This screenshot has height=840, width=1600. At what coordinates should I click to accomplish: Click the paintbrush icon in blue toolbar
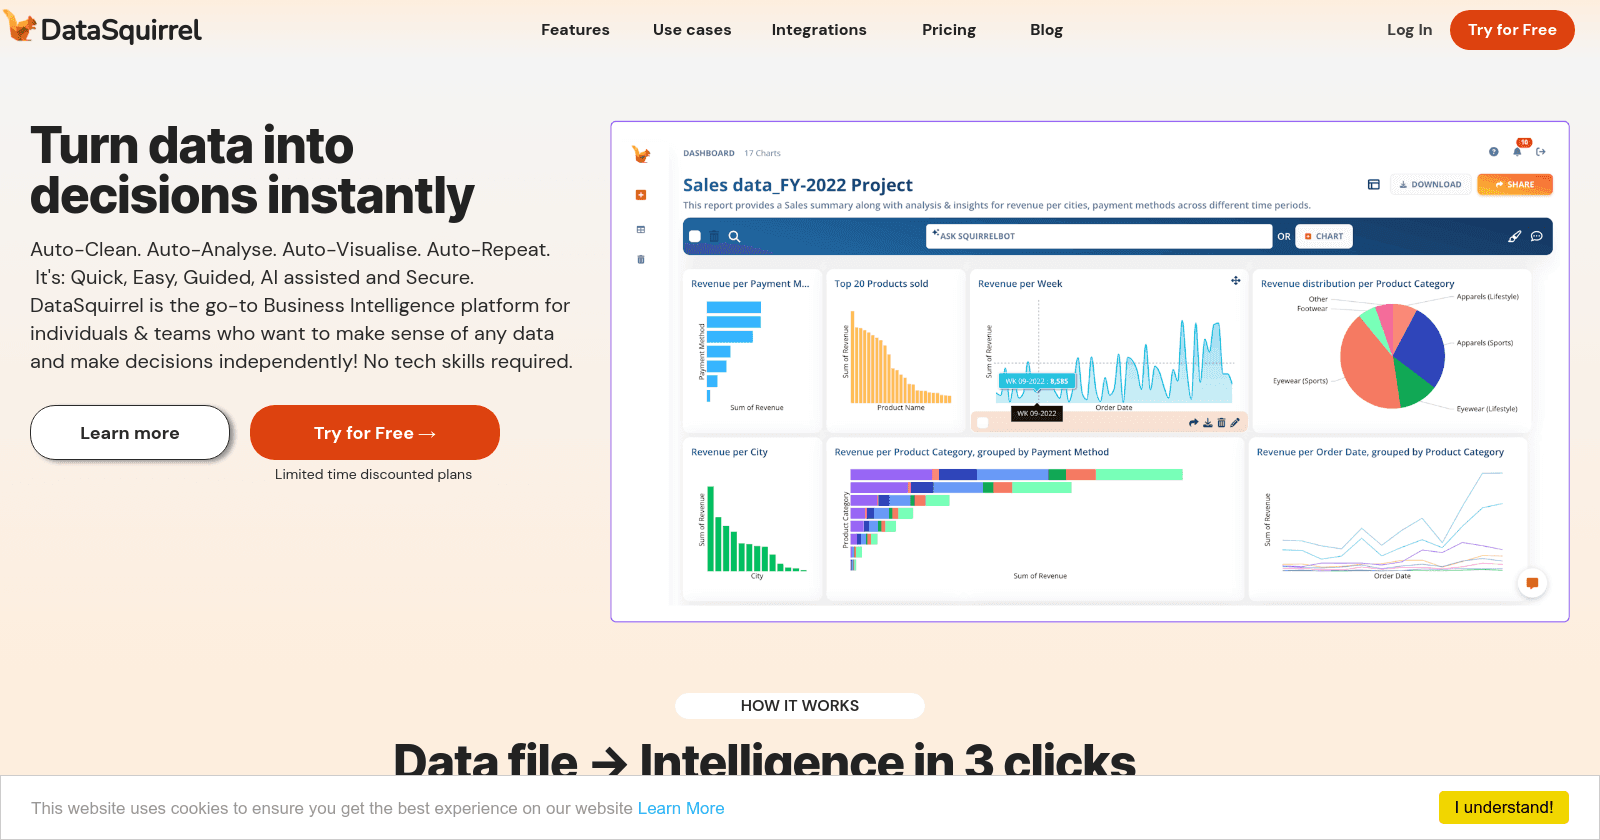click(1514, 237)
